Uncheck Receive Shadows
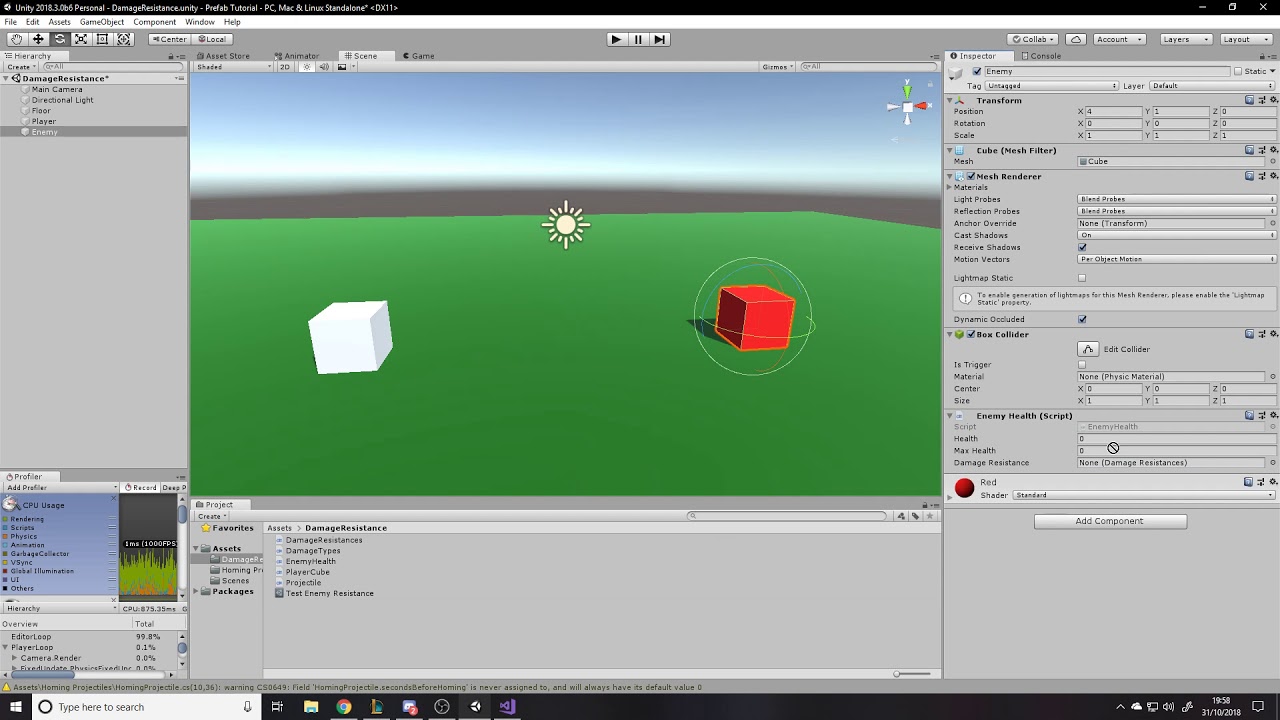This screenshot has height=720, width=1280. 1082,247
